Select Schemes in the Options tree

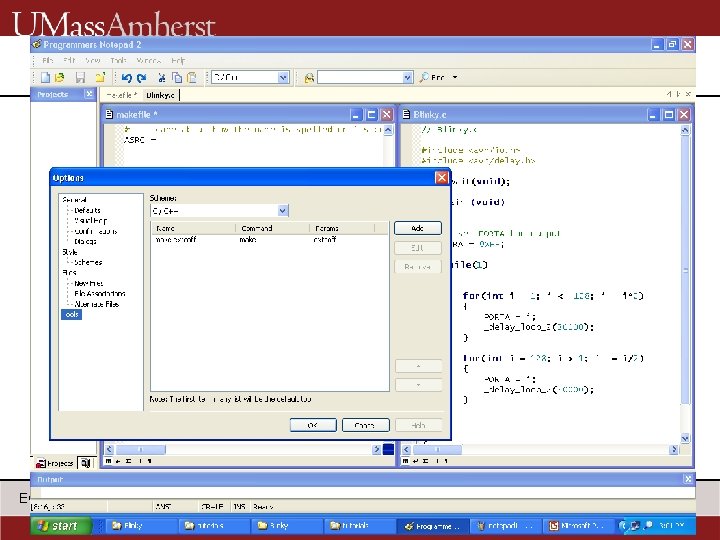(x=88, y=262)
